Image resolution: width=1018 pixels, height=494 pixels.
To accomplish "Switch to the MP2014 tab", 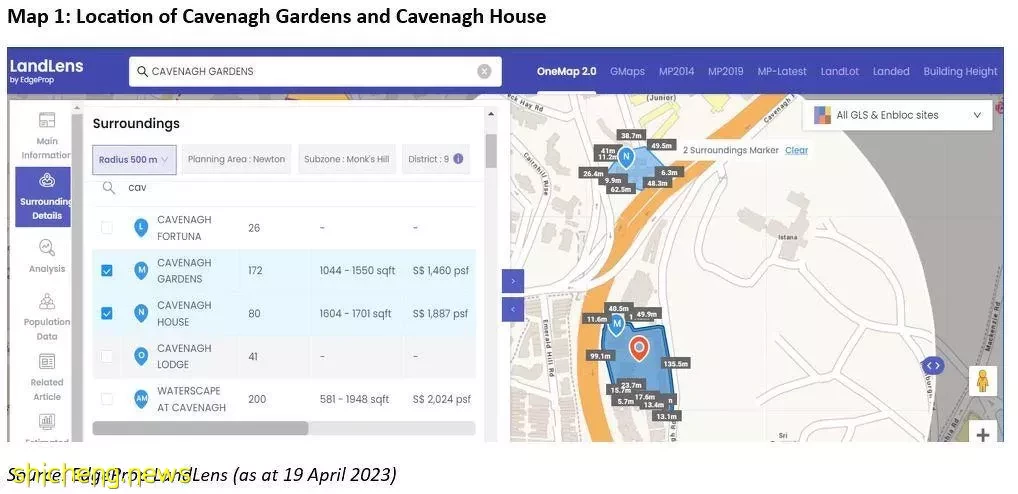I will pyautogui.click(x=677, y=71).
